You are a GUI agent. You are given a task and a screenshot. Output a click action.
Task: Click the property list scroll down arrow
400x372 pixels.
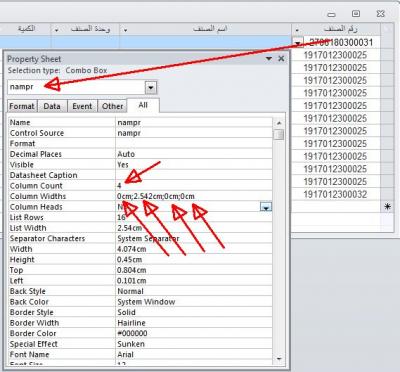coord(279,359)
